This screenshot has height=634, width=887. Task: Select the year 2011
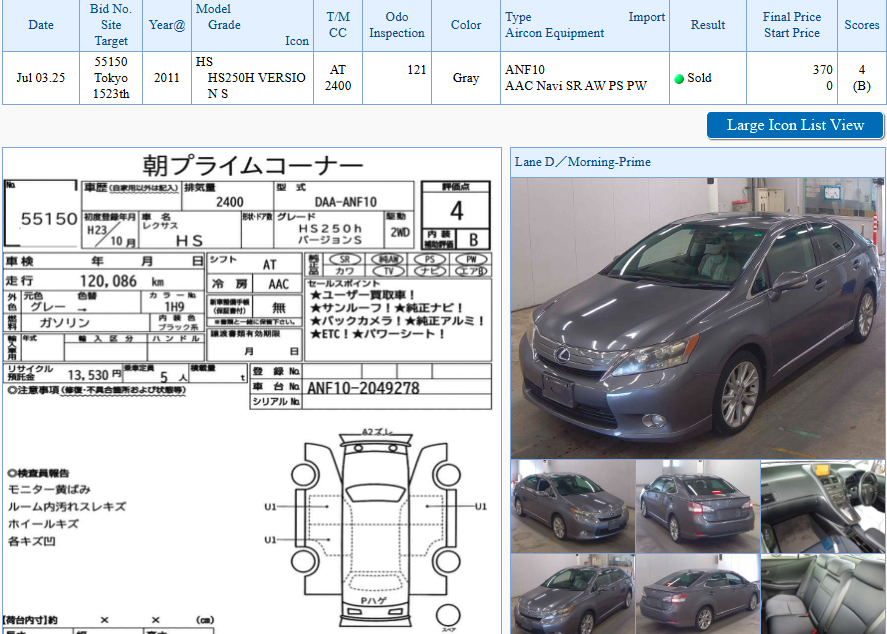(167, 78)
